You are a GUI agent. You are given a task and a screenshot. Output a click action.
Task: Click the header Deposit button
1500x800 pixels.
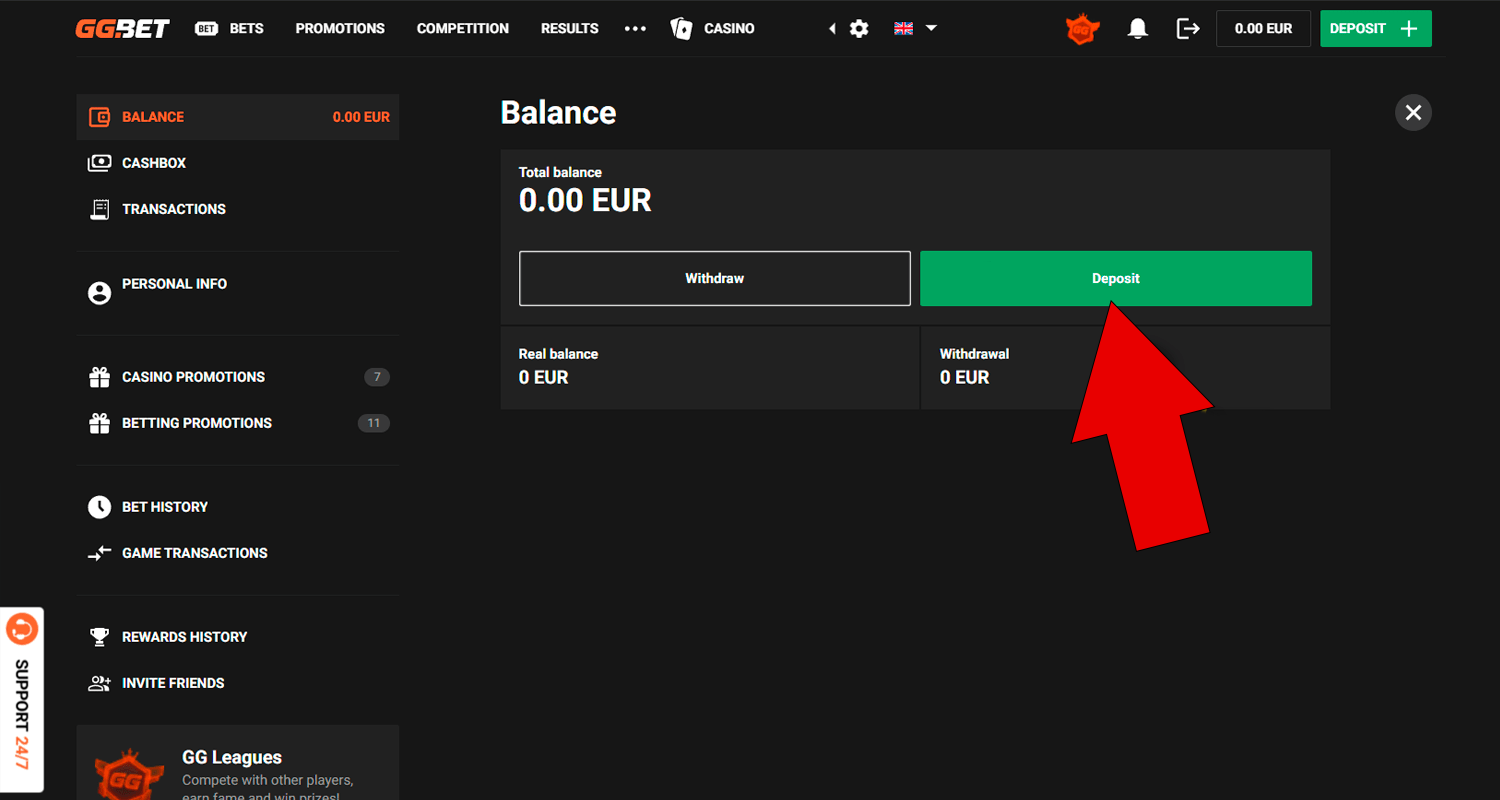[x=1376, y=28]
